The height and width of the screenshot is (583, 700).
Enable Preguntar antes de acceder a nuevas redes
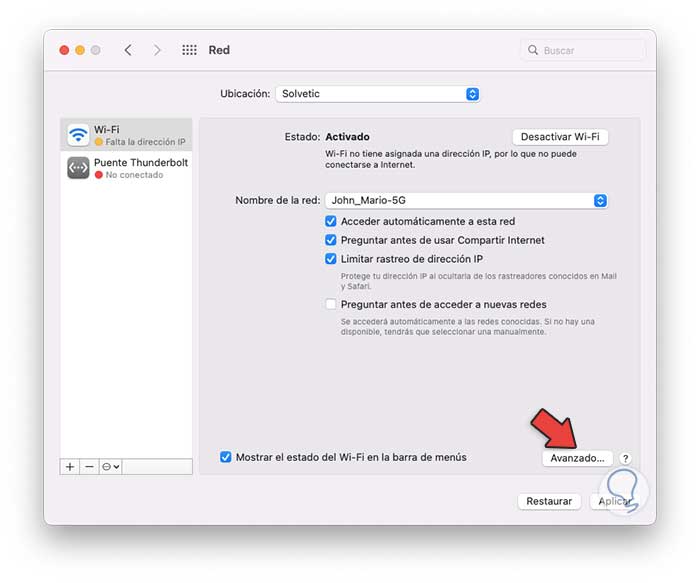(x=330, y=304)
